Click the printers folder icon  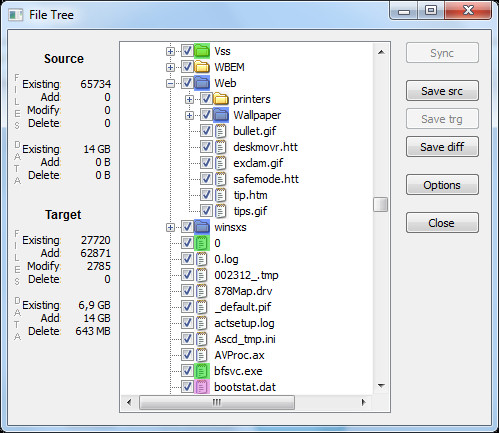(x=221, y=99)
